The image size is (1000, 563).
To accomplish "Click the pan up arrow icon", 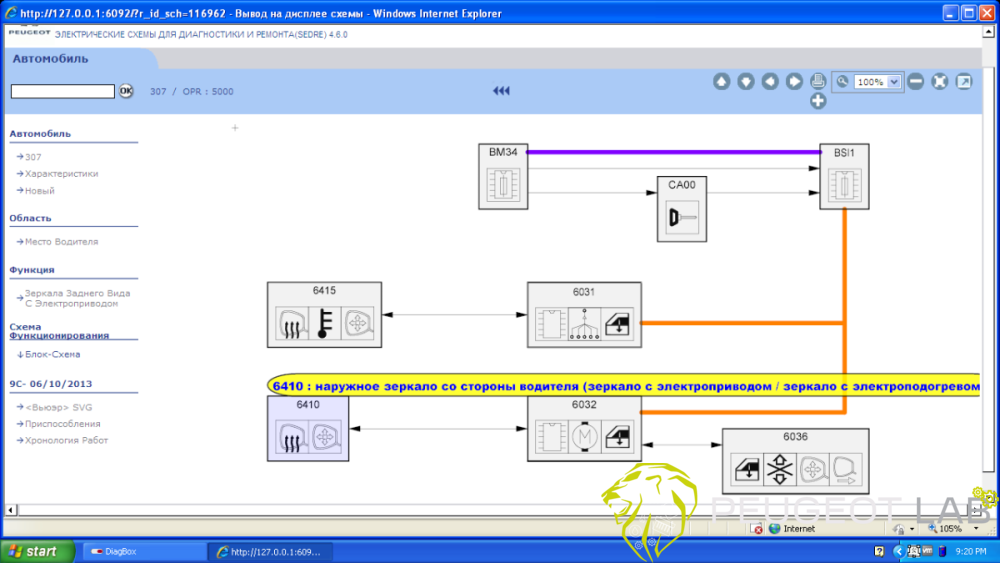I will pos(722,82).
